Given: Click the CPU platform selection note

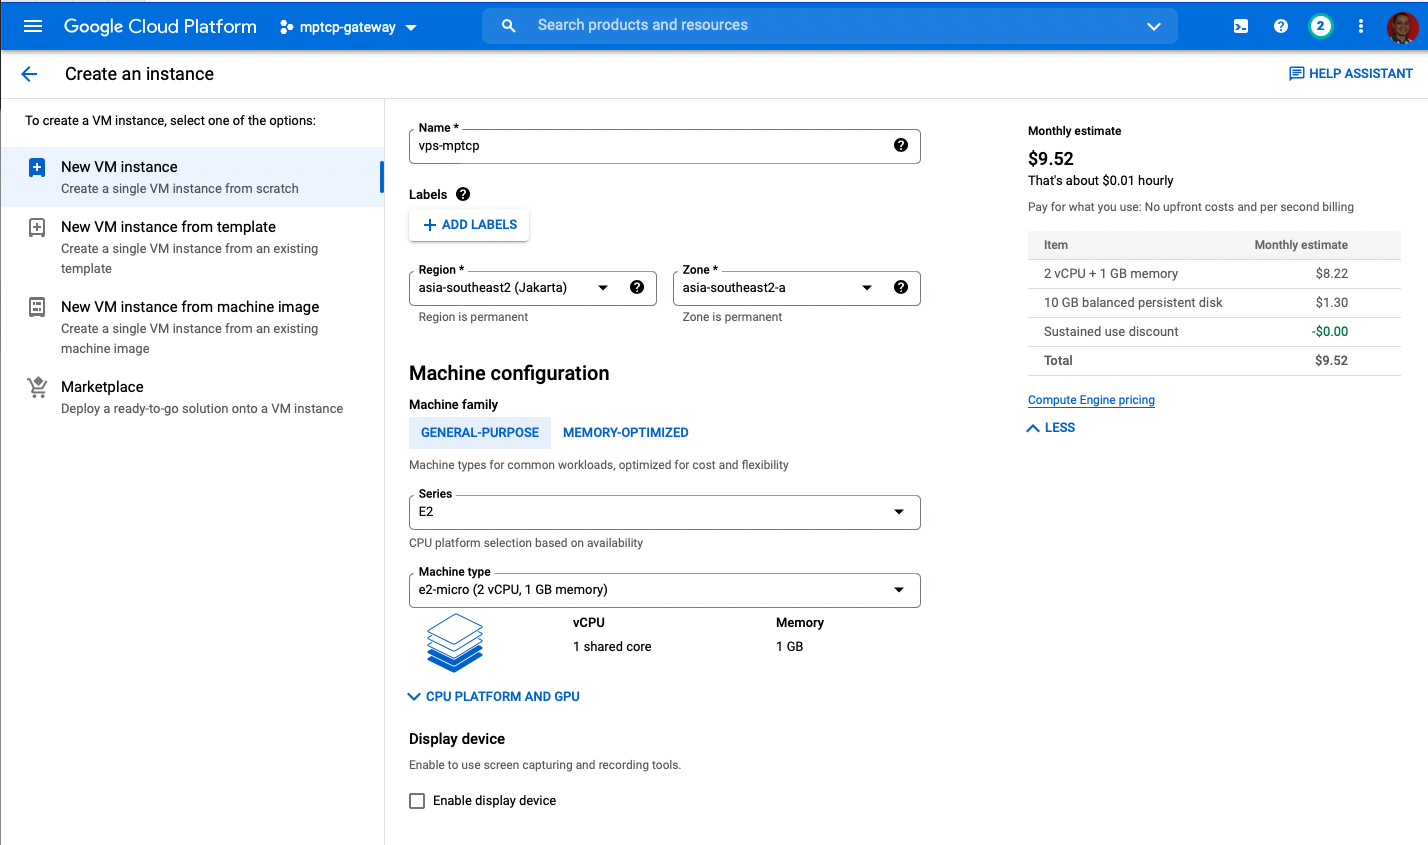Looking at the screenshot, I should point(526,543).
